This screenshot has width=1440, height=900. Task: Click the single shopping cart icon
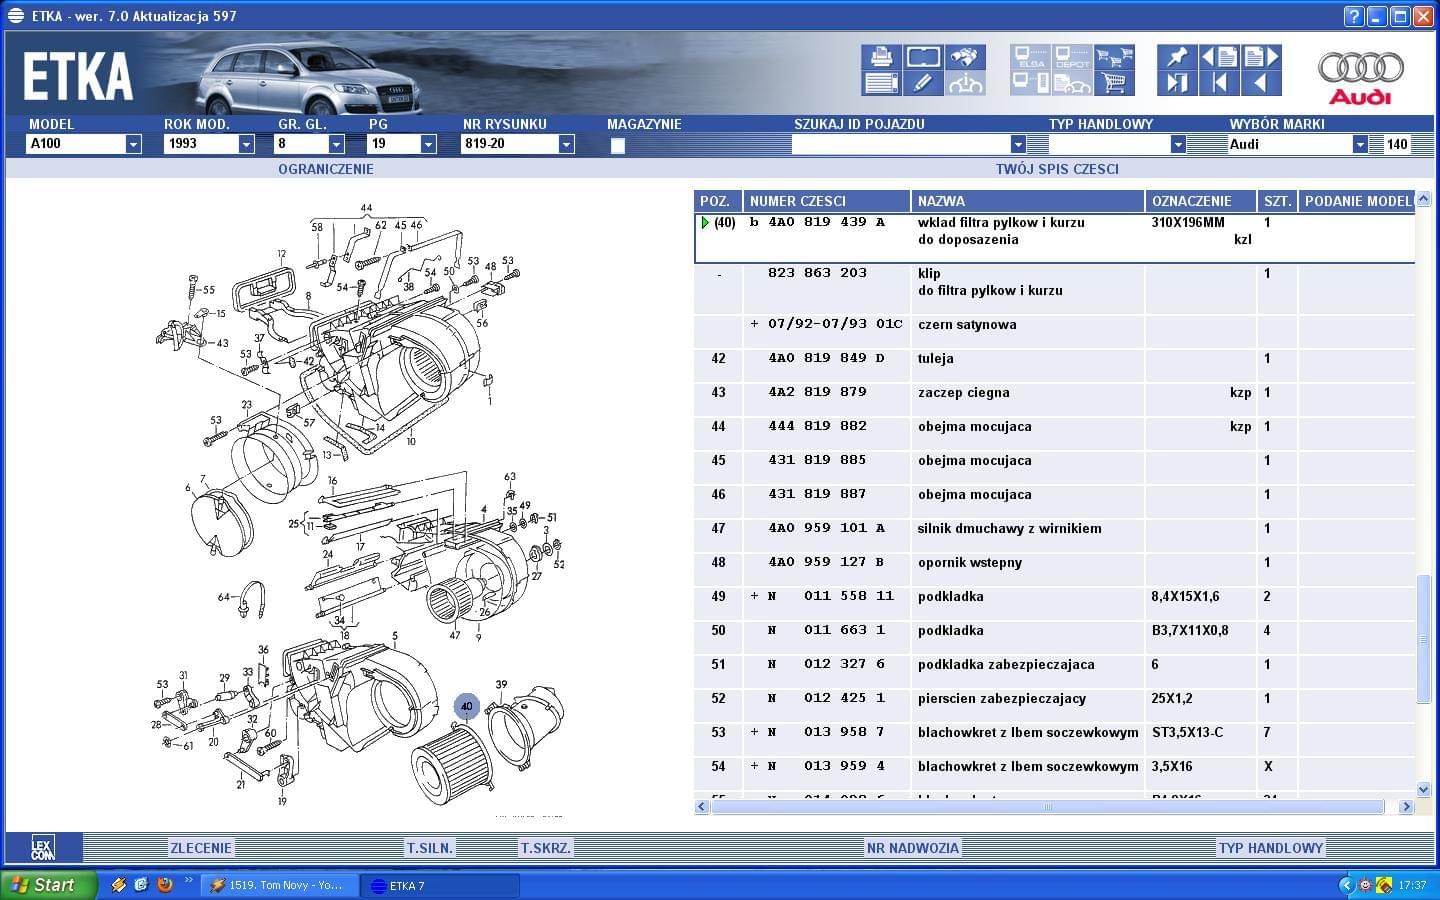click(1114, 83)
